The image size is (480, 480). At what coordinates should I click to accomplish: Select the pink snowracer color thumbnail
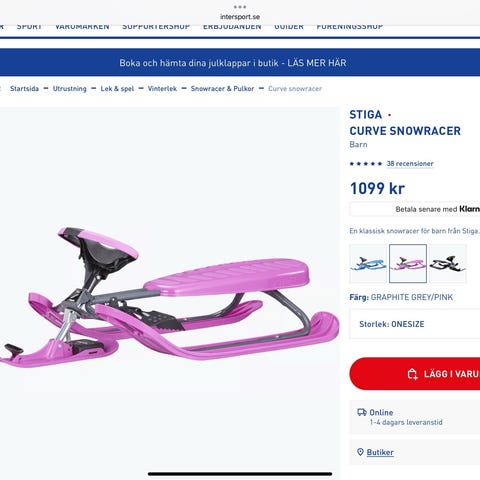pos(408,264)
